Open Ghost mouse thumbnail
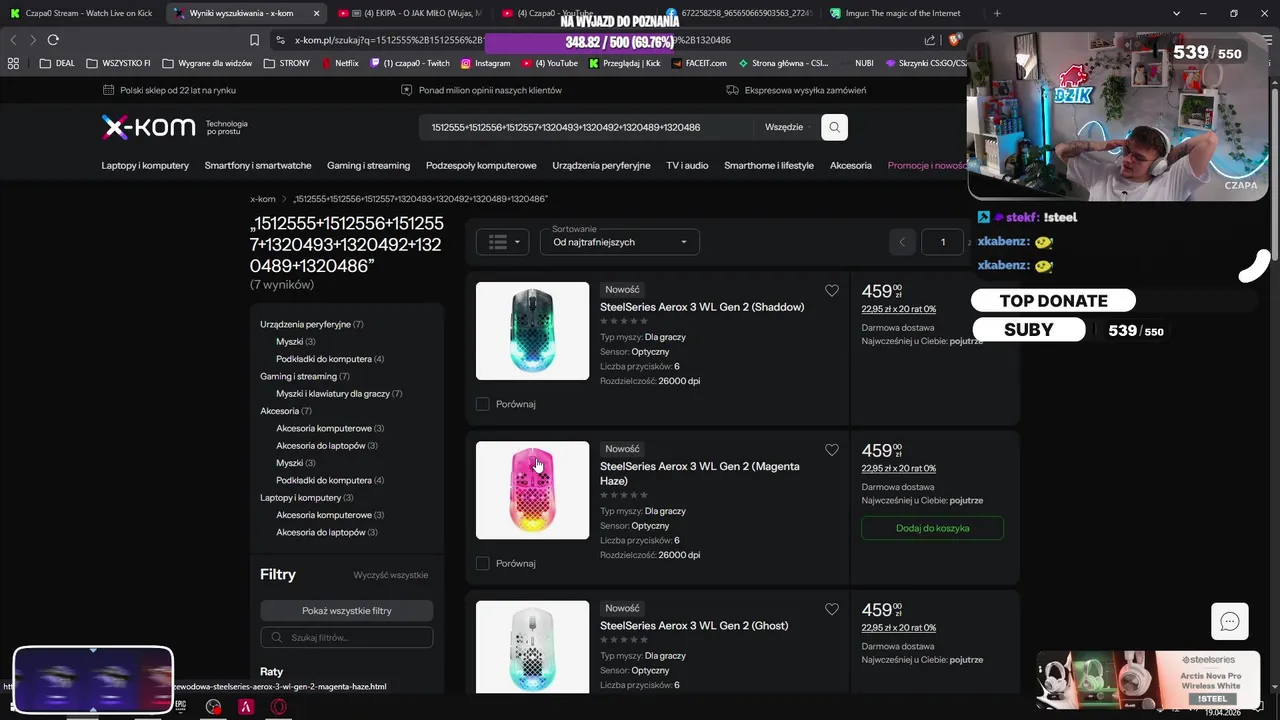This screenshot has height=720, width=1280. [532, 646]
